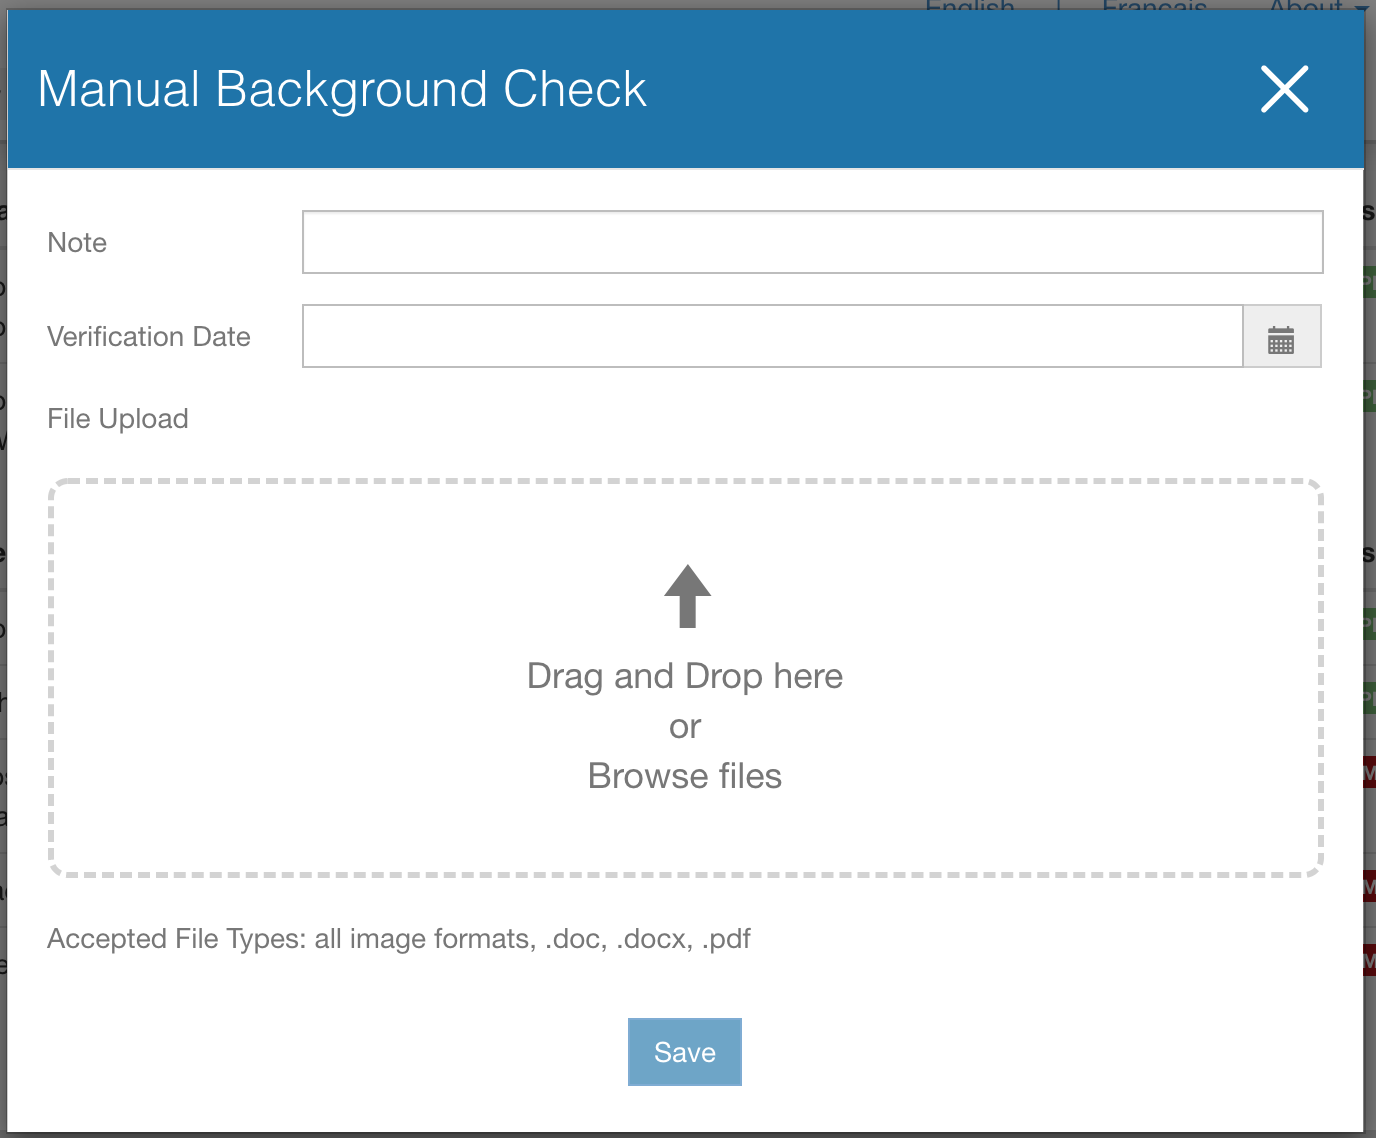1376x1138 pixels.
Task: Switch the language to Français
Action: click(x=1153, y=6)
